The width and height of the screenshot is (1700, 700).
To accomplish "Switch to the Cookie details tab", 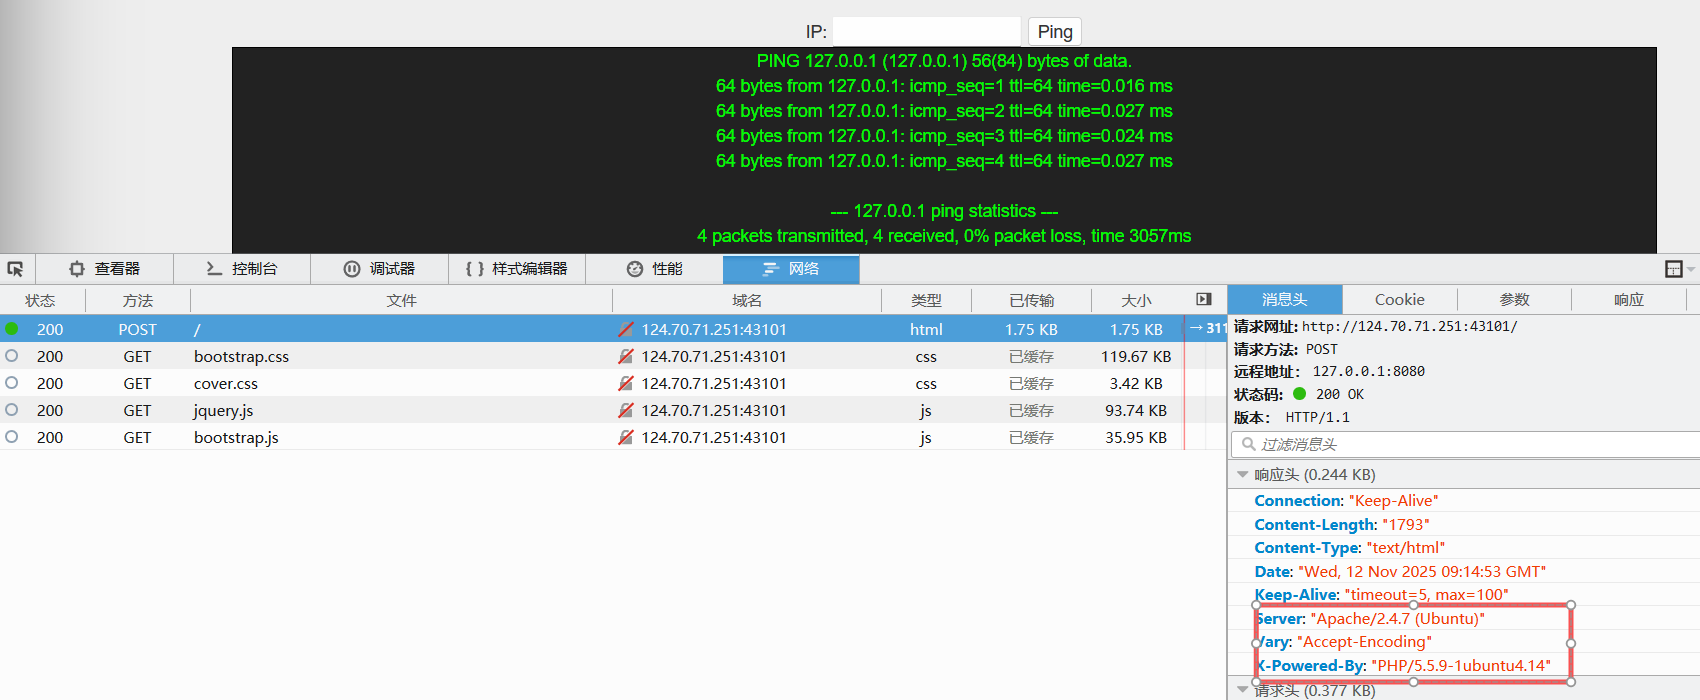I will click(1399, 299).
